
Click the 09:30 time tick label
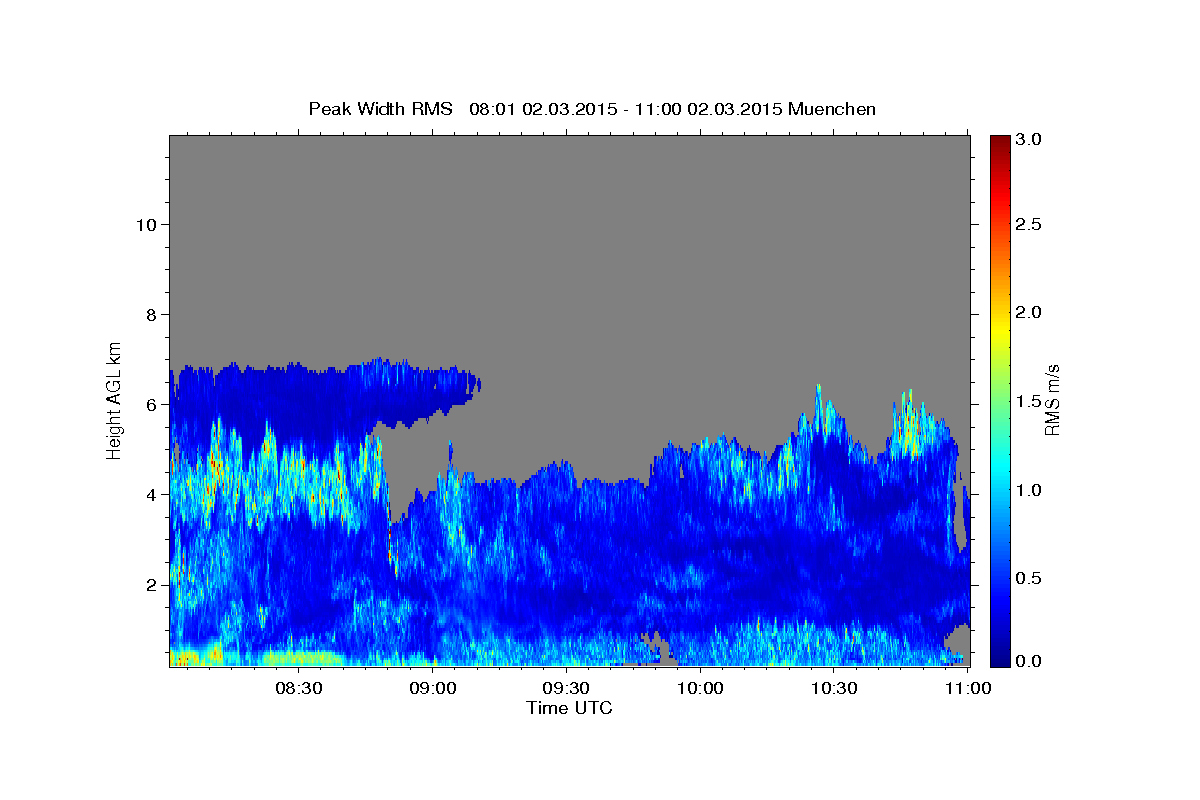click(x=566, y=688)
